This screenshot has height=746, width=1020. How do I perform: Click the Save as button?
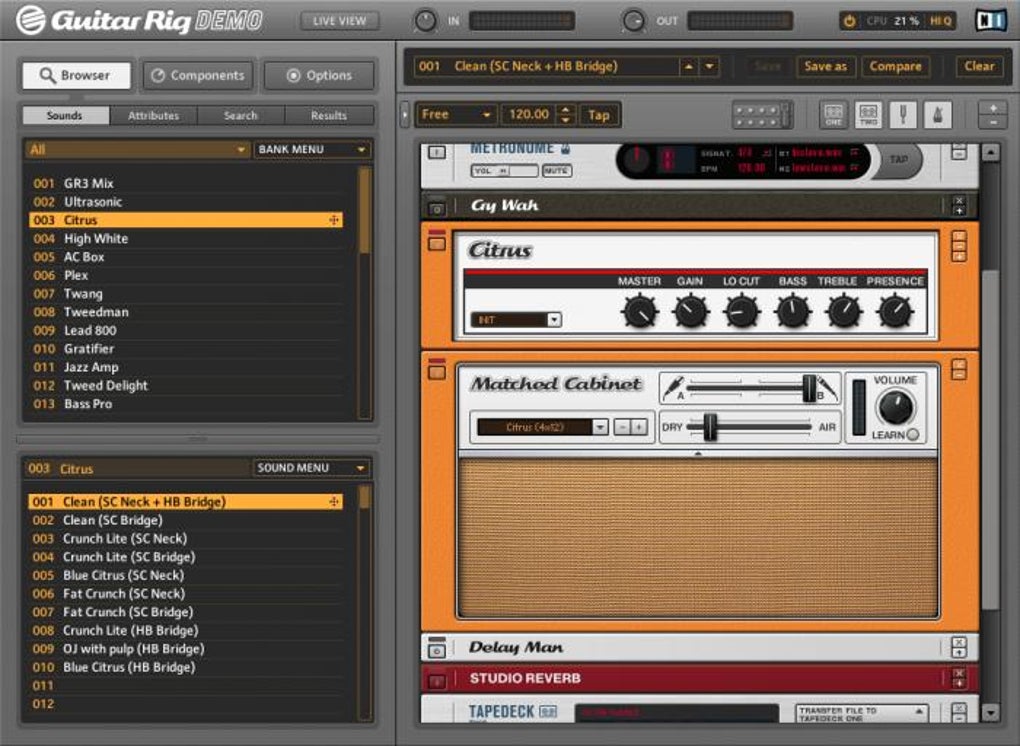click(x=825, y=66)
